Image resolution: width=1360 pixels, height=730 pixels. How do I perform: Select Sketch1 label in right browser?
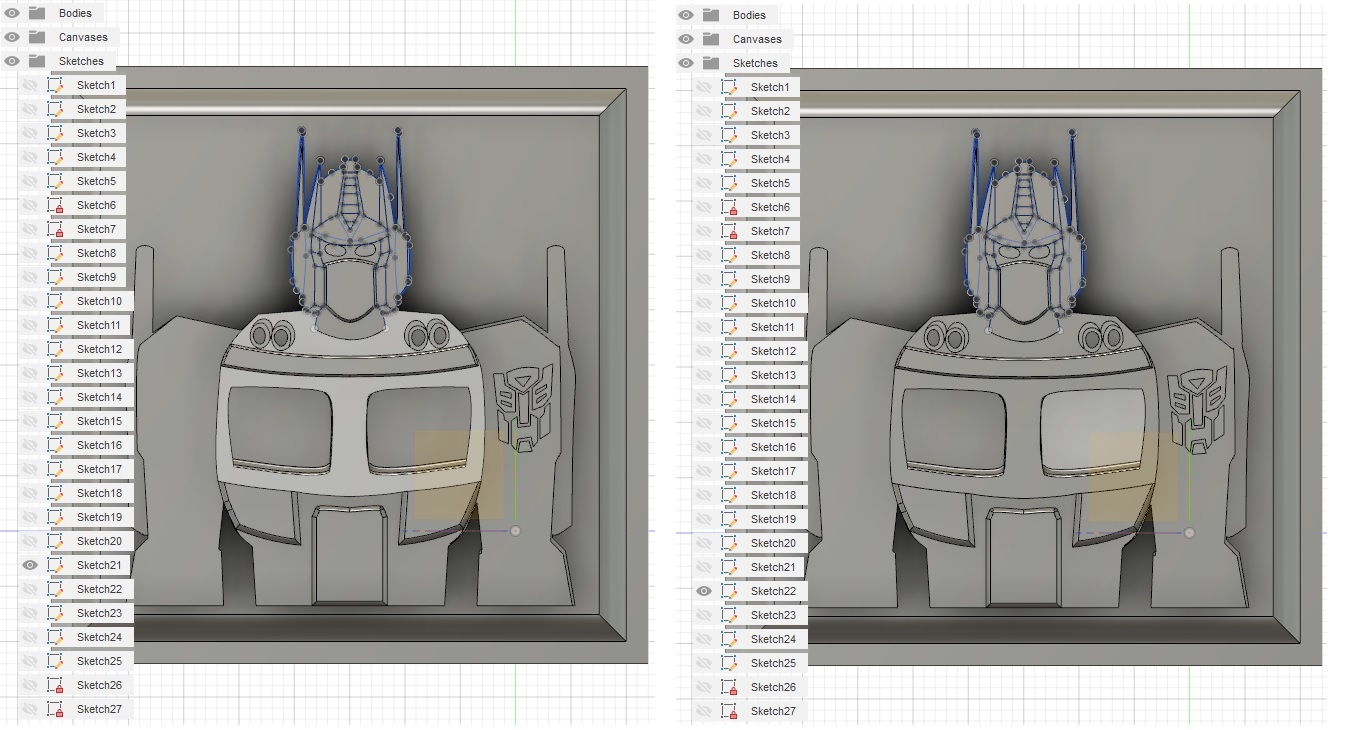[x=770, y=87]
